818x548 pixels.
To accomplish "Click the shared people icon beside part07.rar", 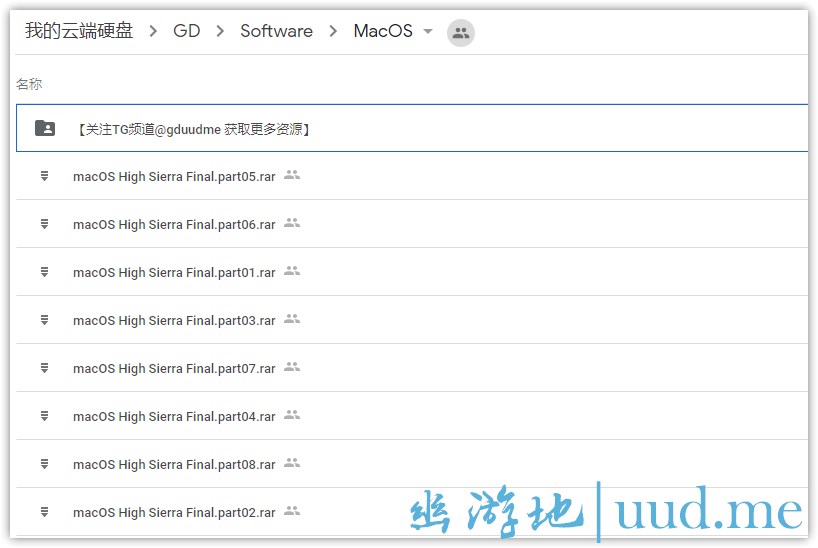I will 292,367.
